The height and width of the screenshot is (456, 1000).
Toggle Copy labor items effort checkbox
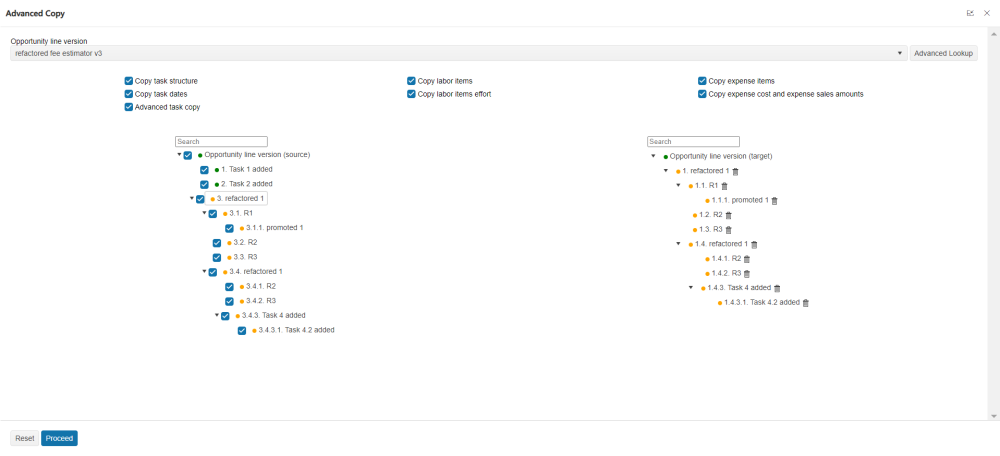(411, 94)
